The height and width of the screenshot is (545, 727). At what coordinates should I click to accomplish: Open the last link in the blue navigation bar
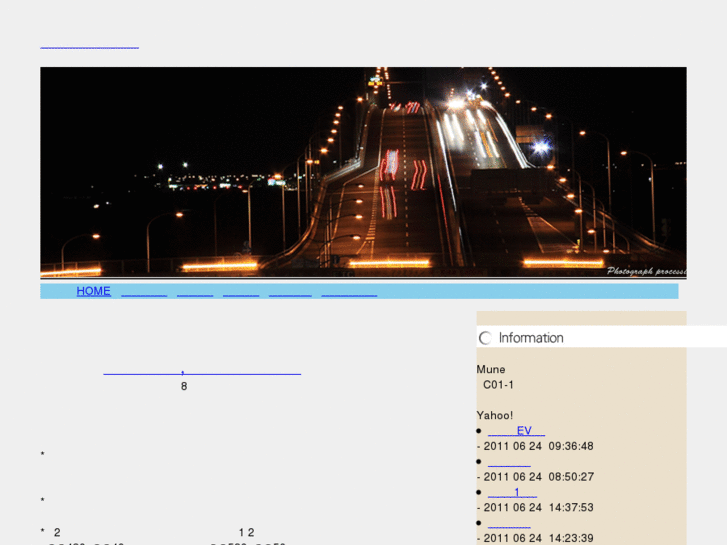point(349,291)
